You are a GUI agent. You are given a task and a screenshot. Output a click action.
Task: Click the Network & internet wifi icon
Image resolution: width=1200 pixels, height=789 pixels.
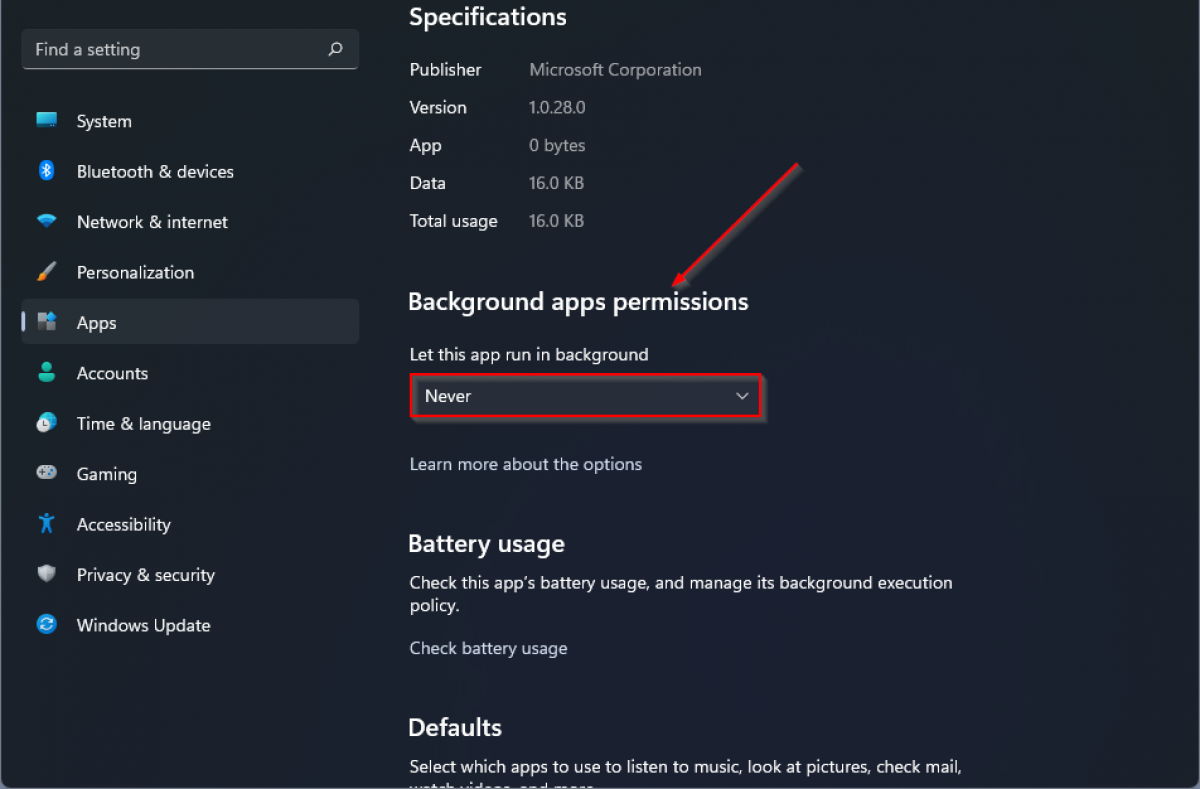click(46, 221)
